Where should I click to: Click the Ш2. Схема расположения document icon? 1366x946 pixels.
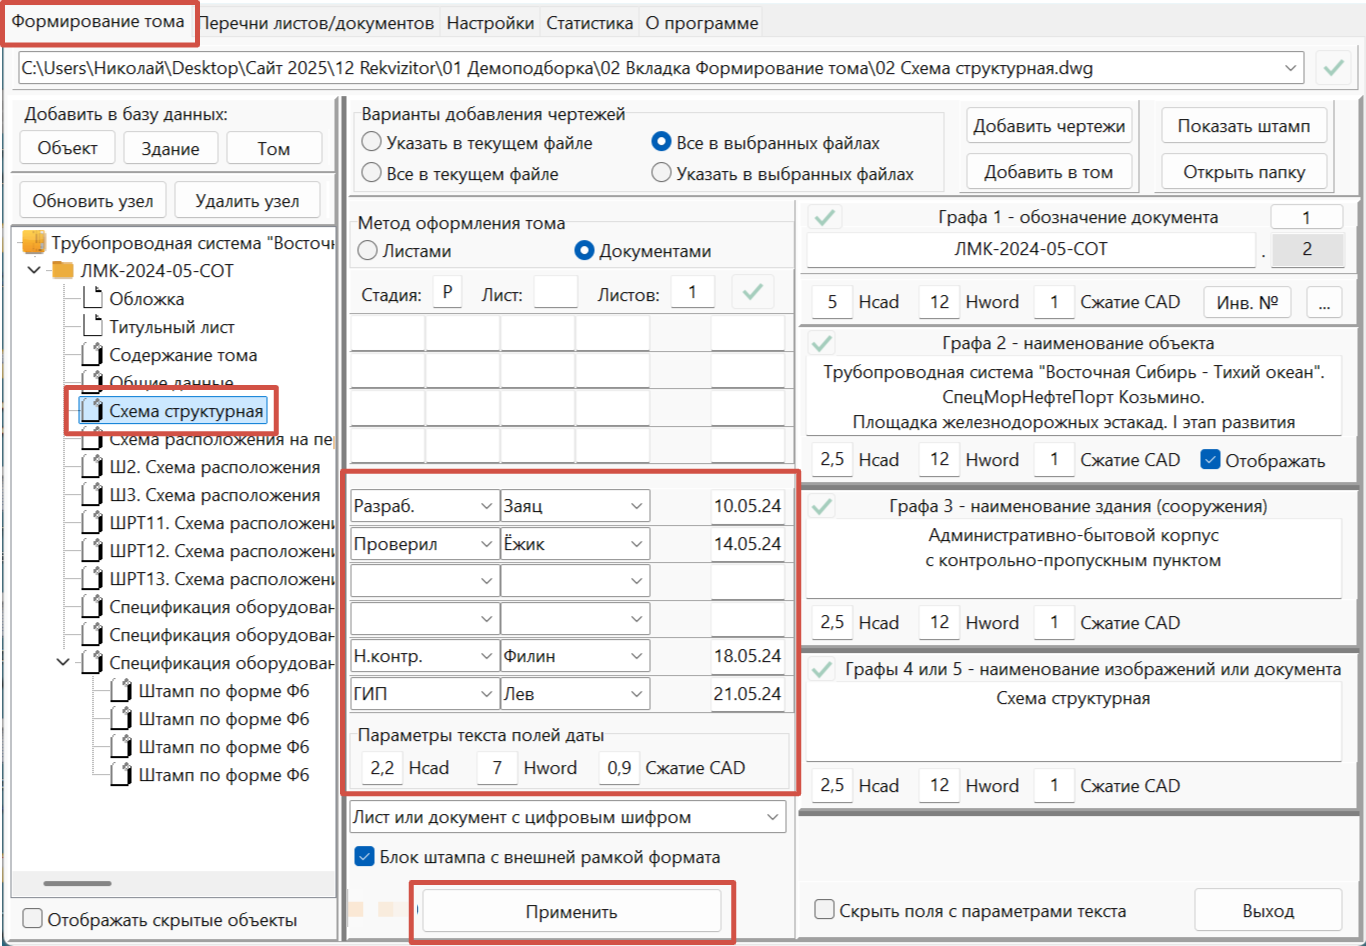click(x=93, y=466)
